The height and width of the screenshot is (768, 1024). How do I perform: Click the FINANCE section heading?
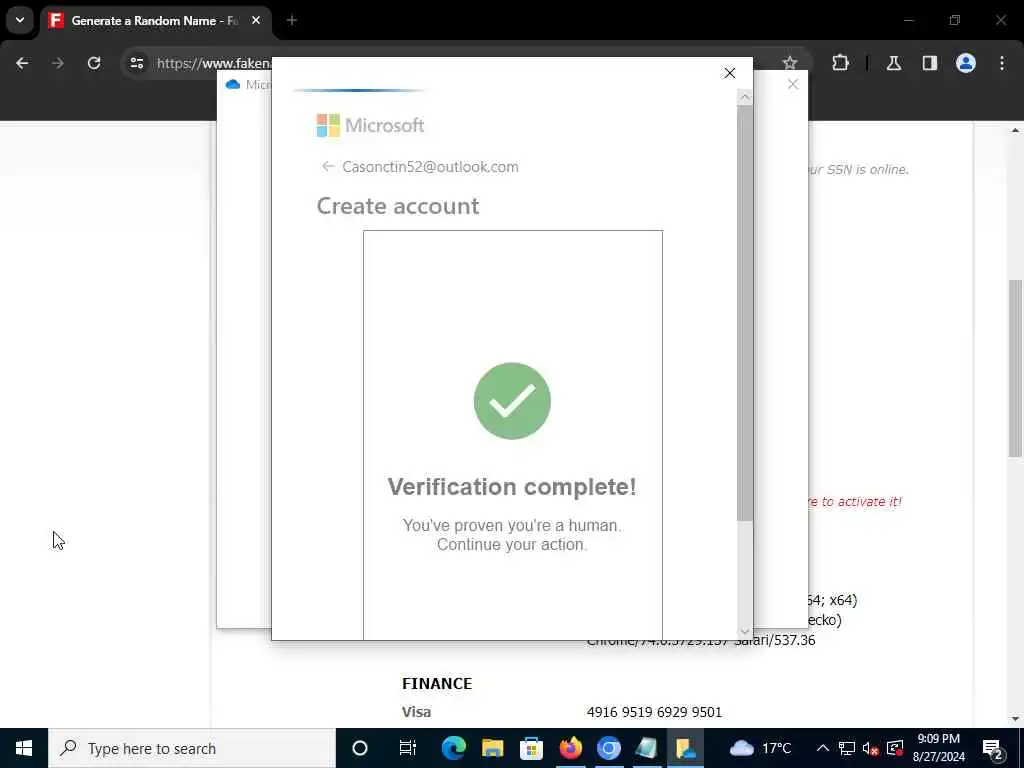pyautogui.click(x=437, y=683)
